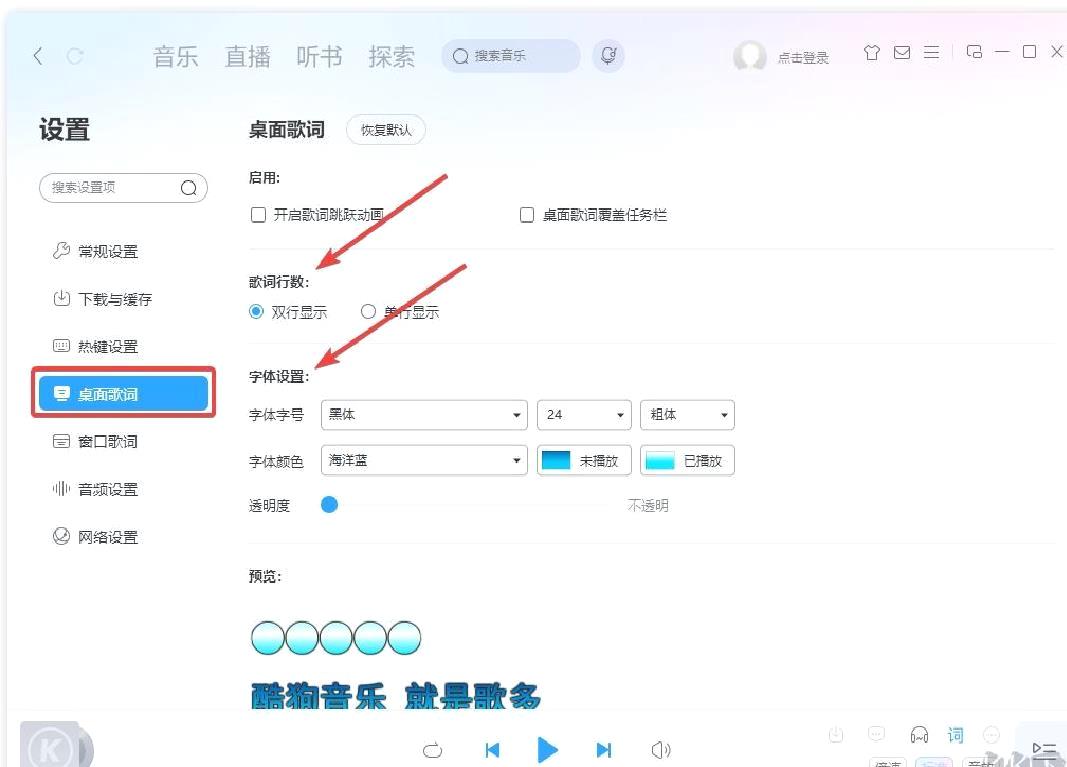Image resolution: width=1067 pixels, height=767 pixels.
Task: Open 窗口歌词 settings section
Action: point(95,442)
